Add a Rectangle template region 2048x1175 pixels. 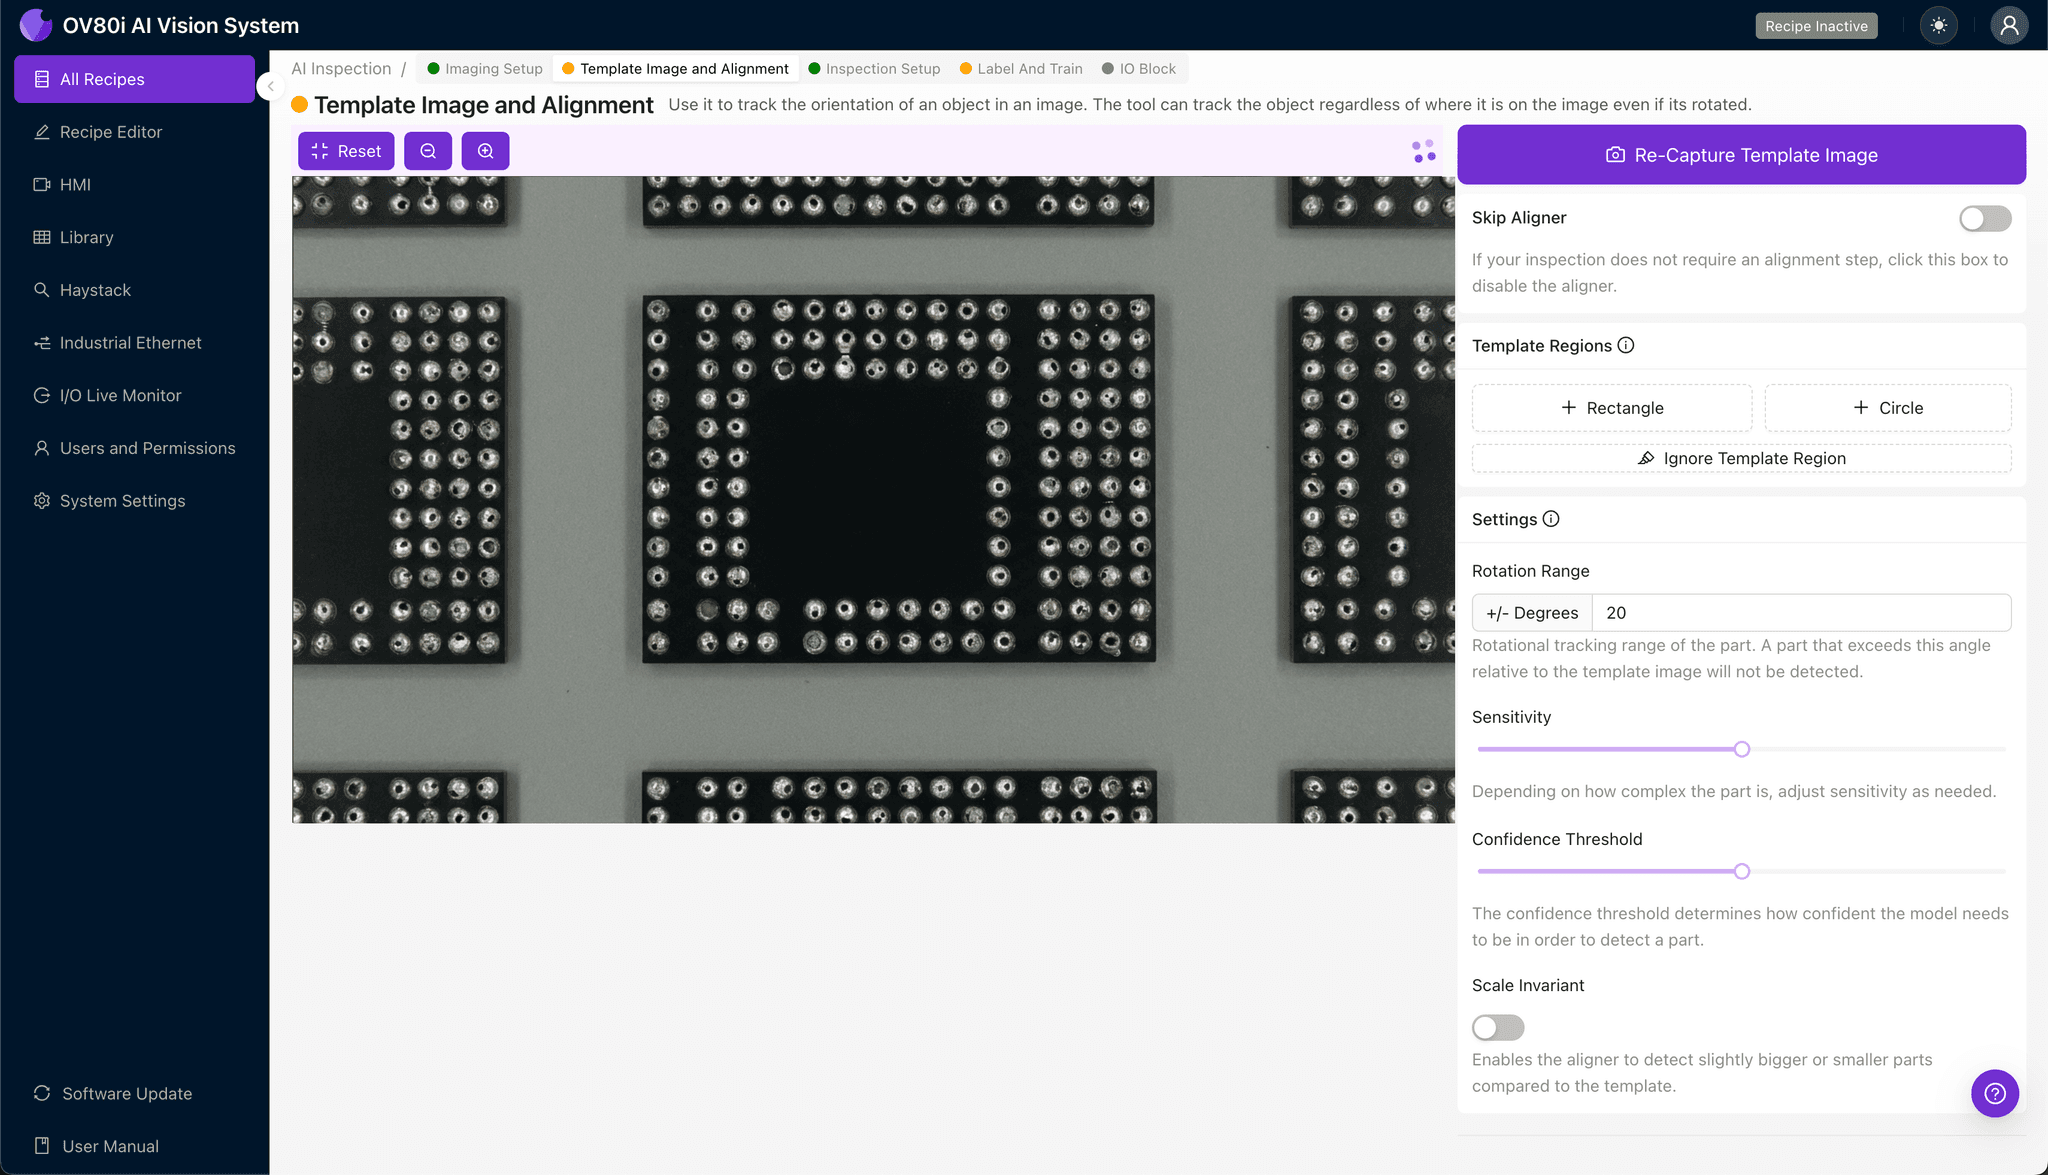pyautogui.click(x=1611, y=408)
